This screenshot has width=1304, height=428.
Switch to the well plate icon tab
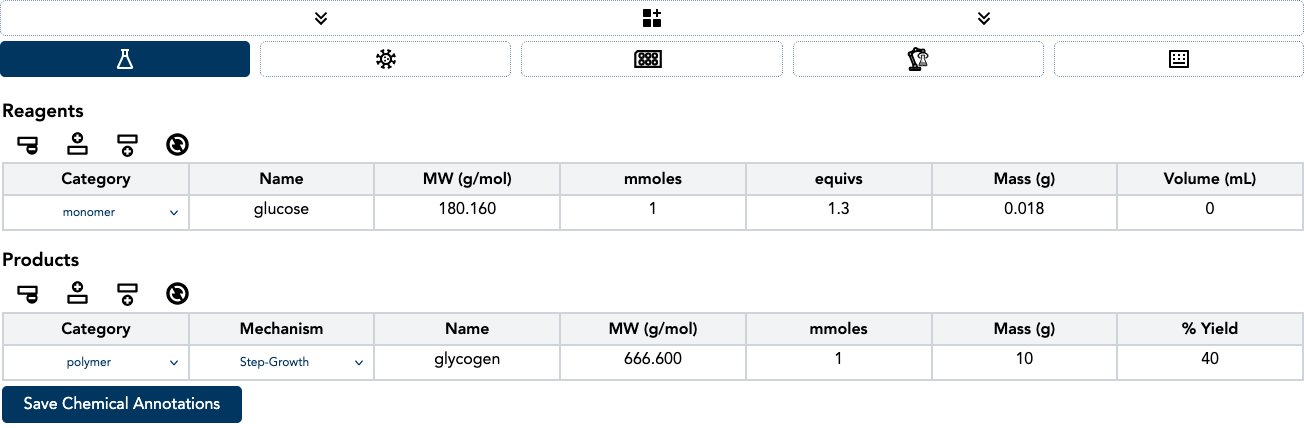[651, 59]
